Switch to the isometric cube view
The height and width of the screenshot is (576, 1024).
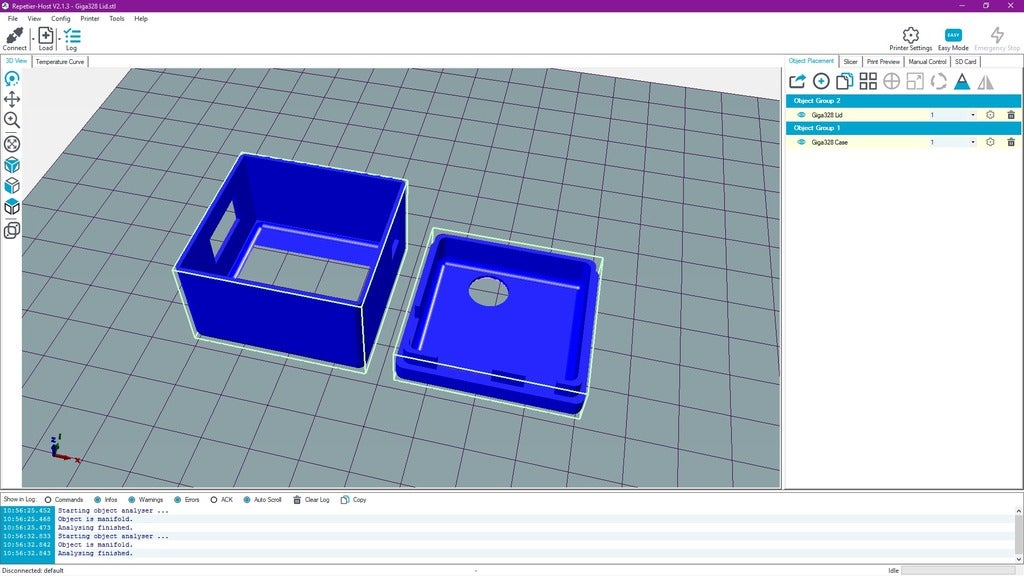(x=12, y=165)
